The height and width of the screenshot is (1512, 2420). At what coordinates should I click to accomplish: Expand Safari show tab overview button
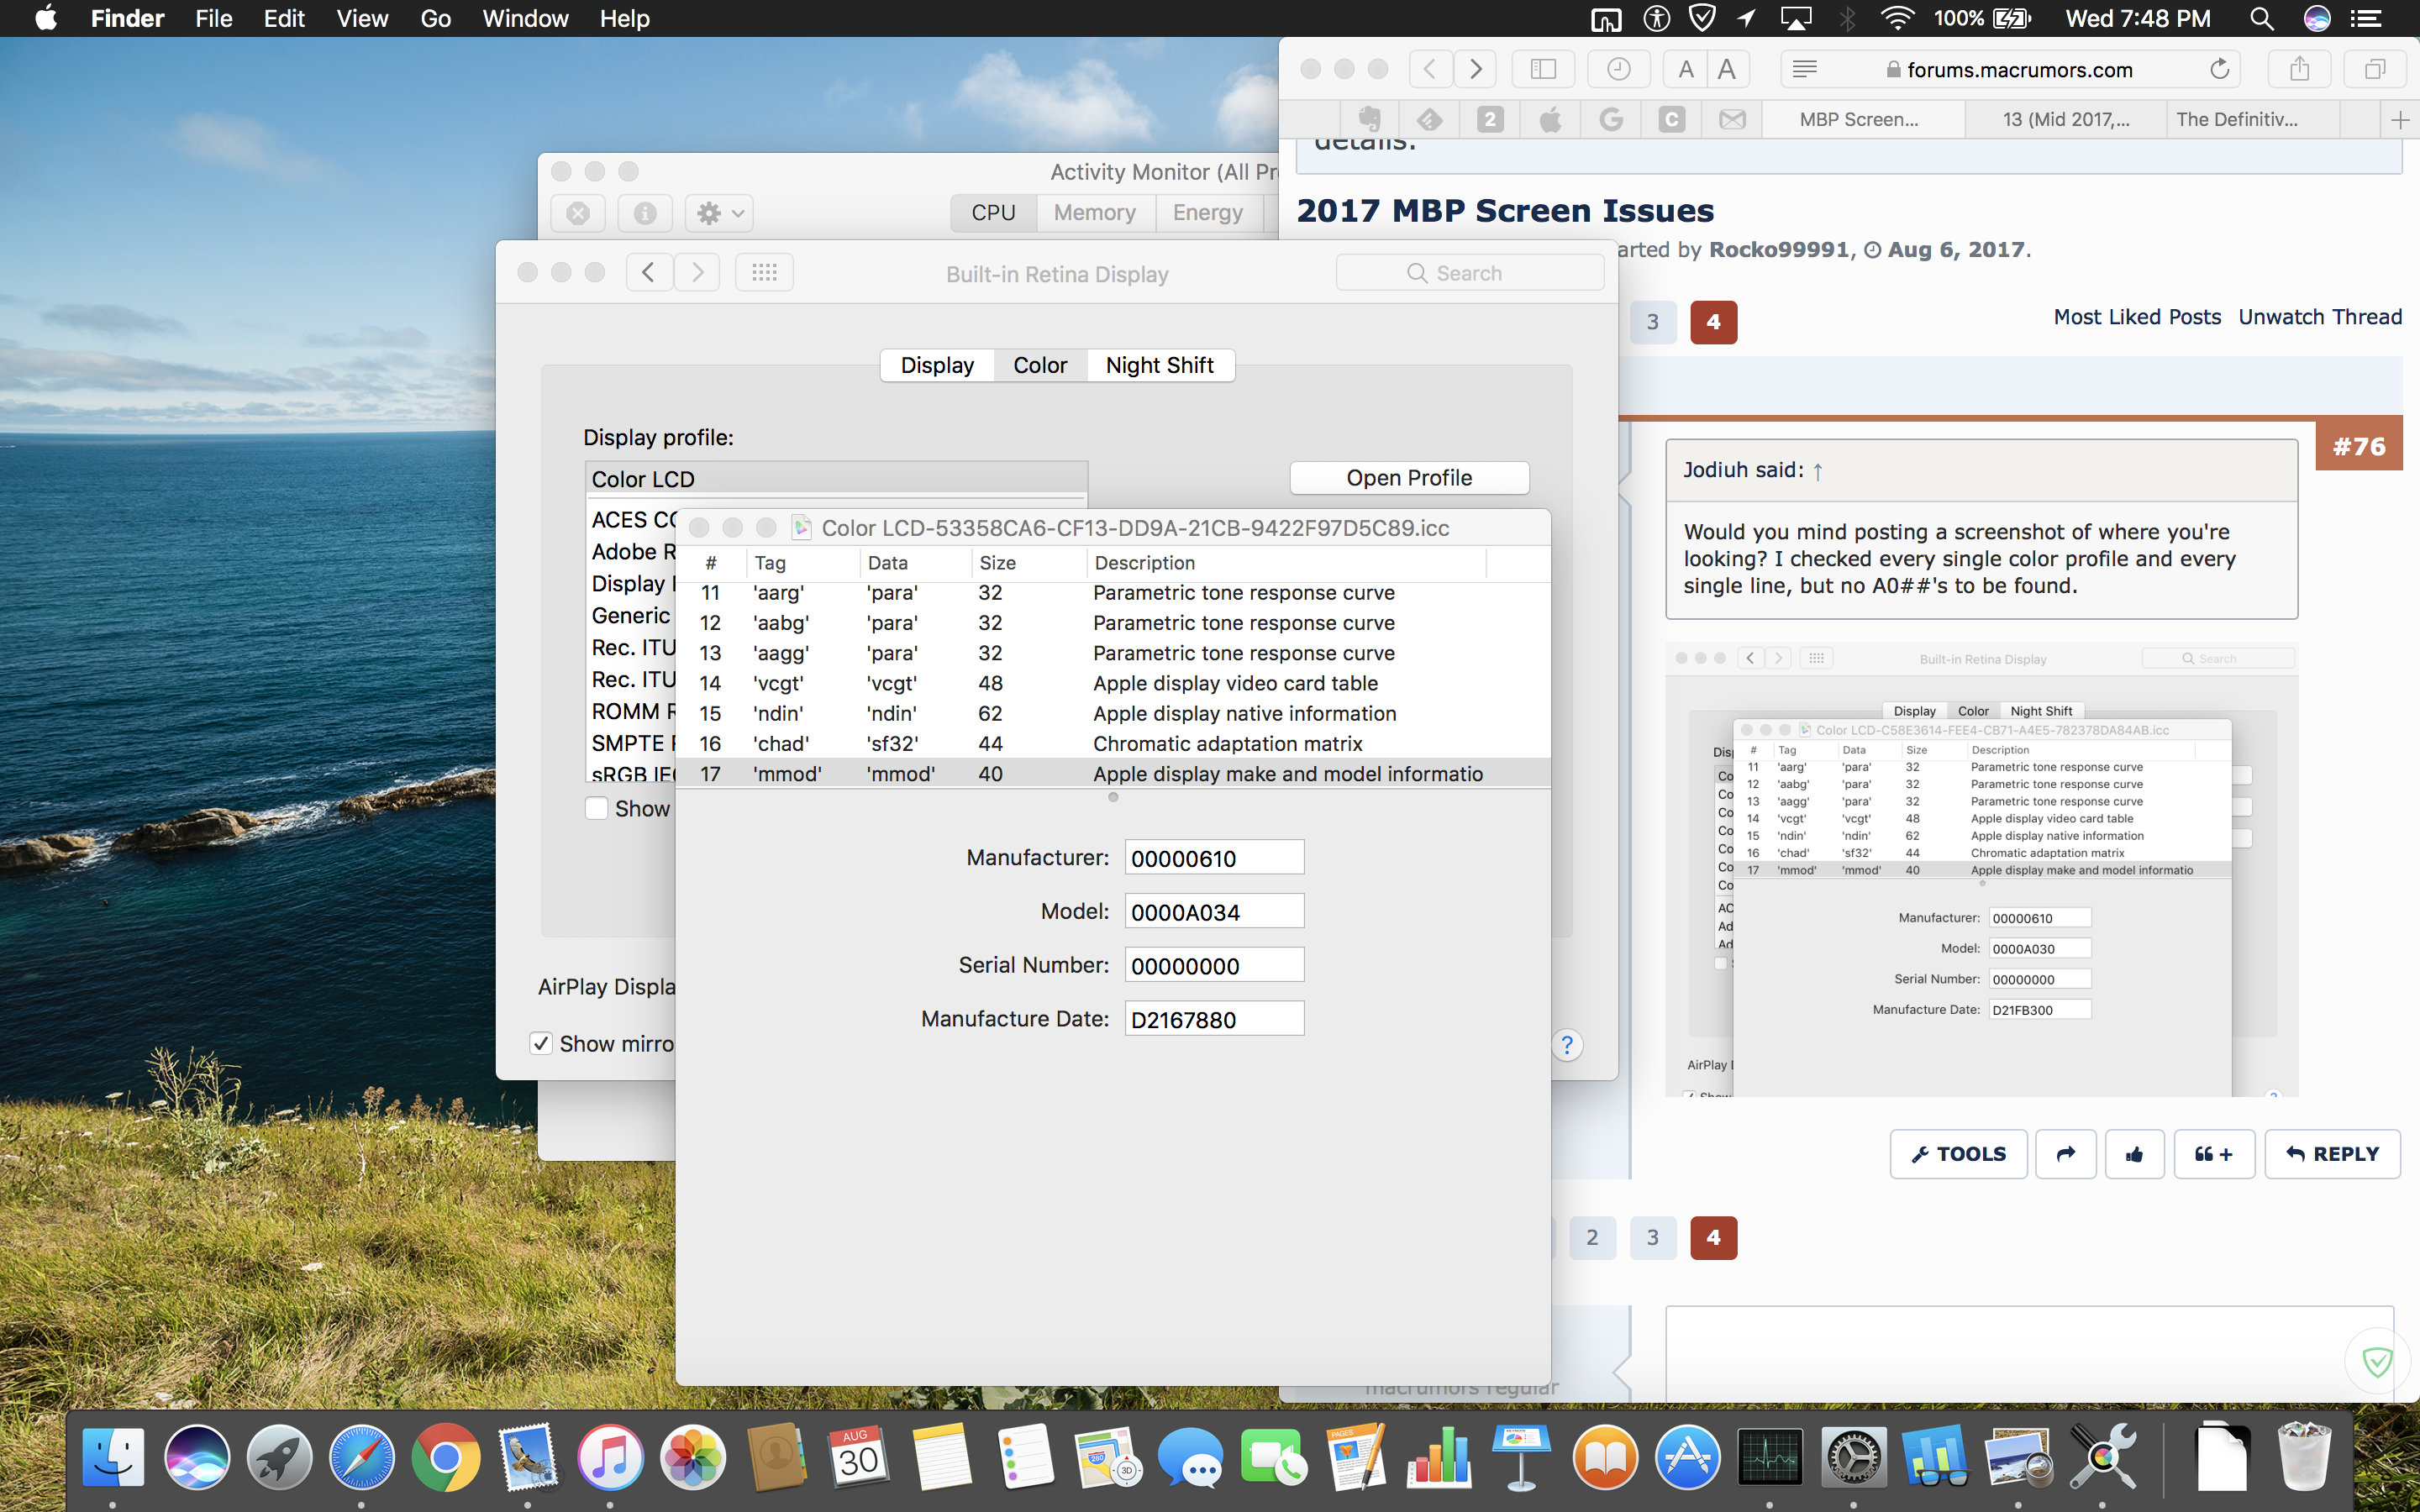click(x=2375, y=69)
